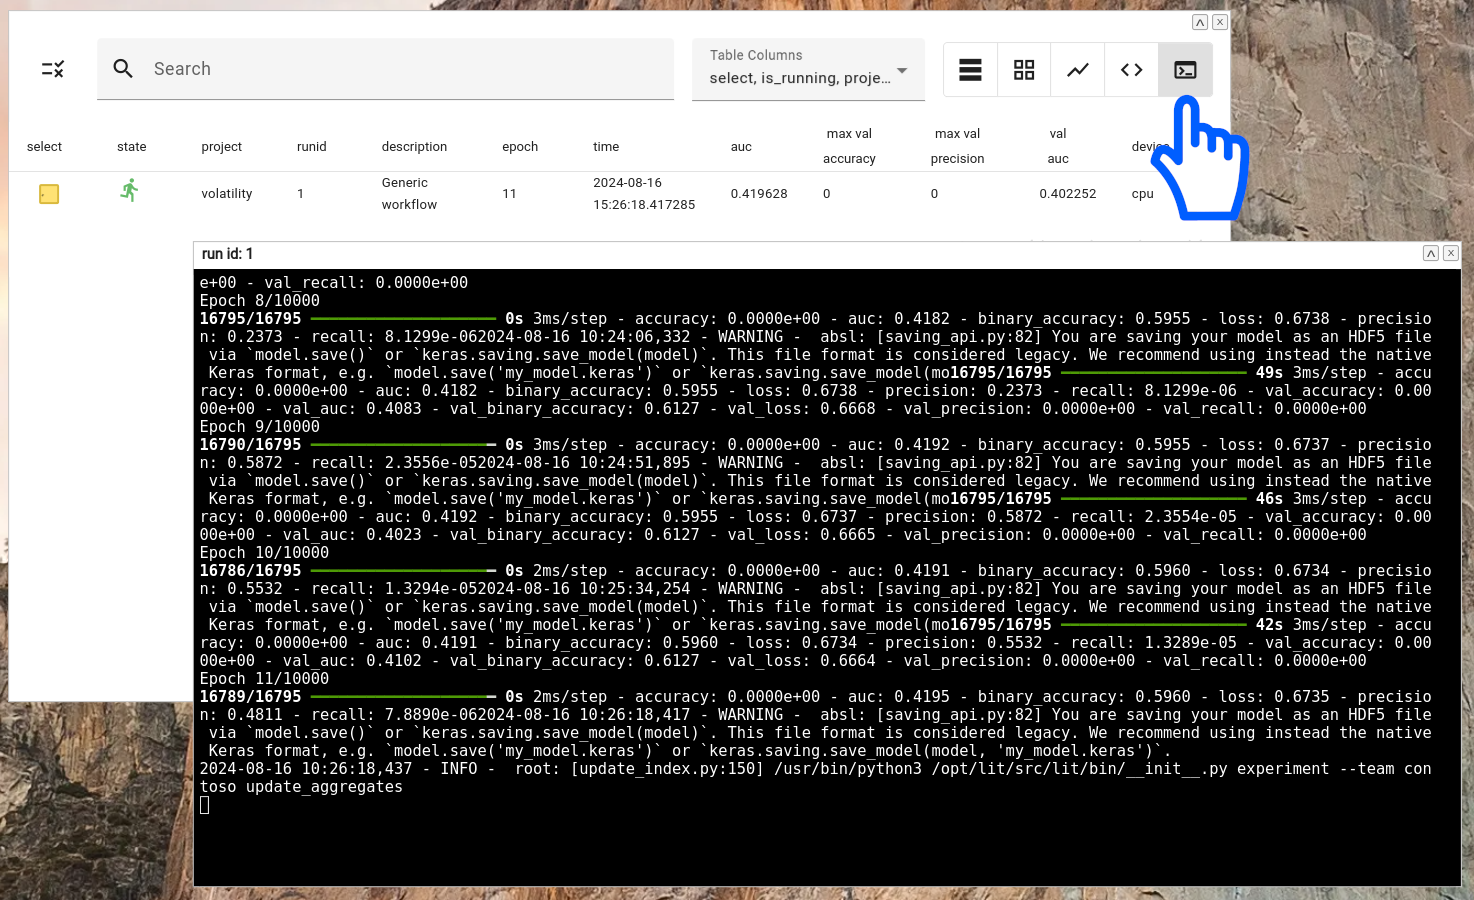The image size is (1474, 900).
Task: Open the code view icon
Action: [x=1131, y=69]
